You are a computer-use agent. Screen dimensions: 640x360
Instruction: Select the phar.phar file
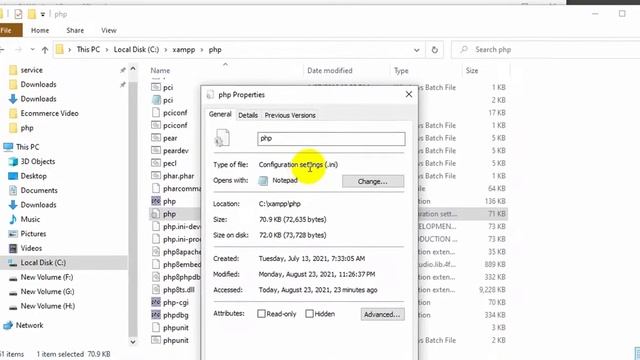click(x=178, y=176)
